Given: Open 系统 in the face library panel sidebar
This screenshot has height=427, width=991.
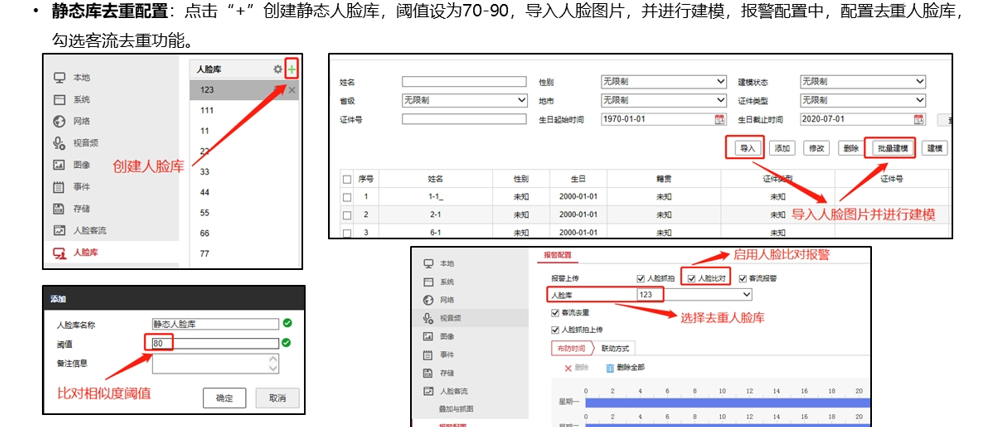Looking at the screenshot, I should tap(82, 100).
